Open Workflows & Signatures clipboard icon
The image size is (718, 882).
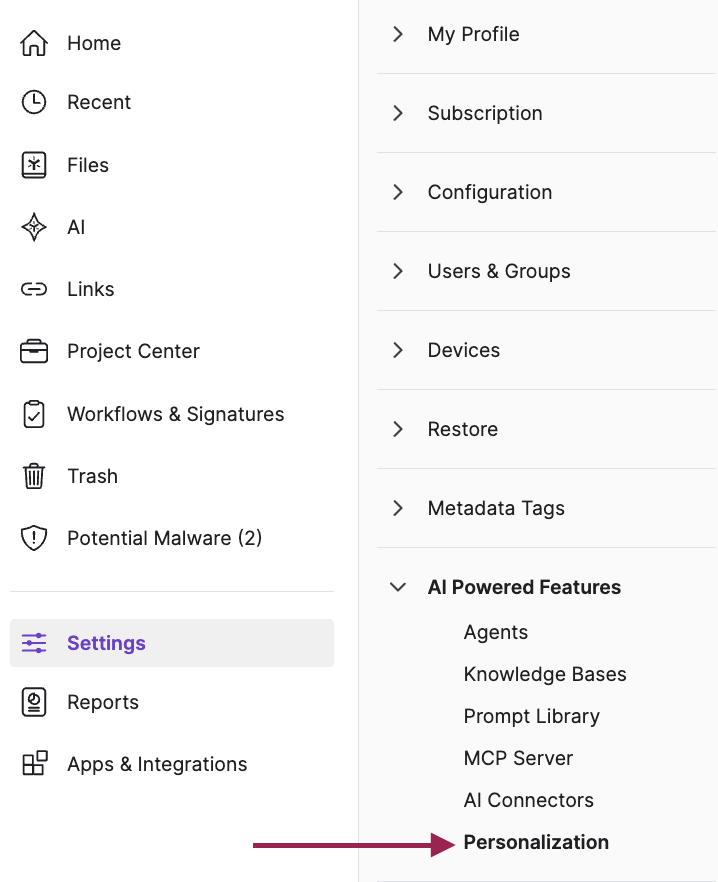tap(34, 414)
